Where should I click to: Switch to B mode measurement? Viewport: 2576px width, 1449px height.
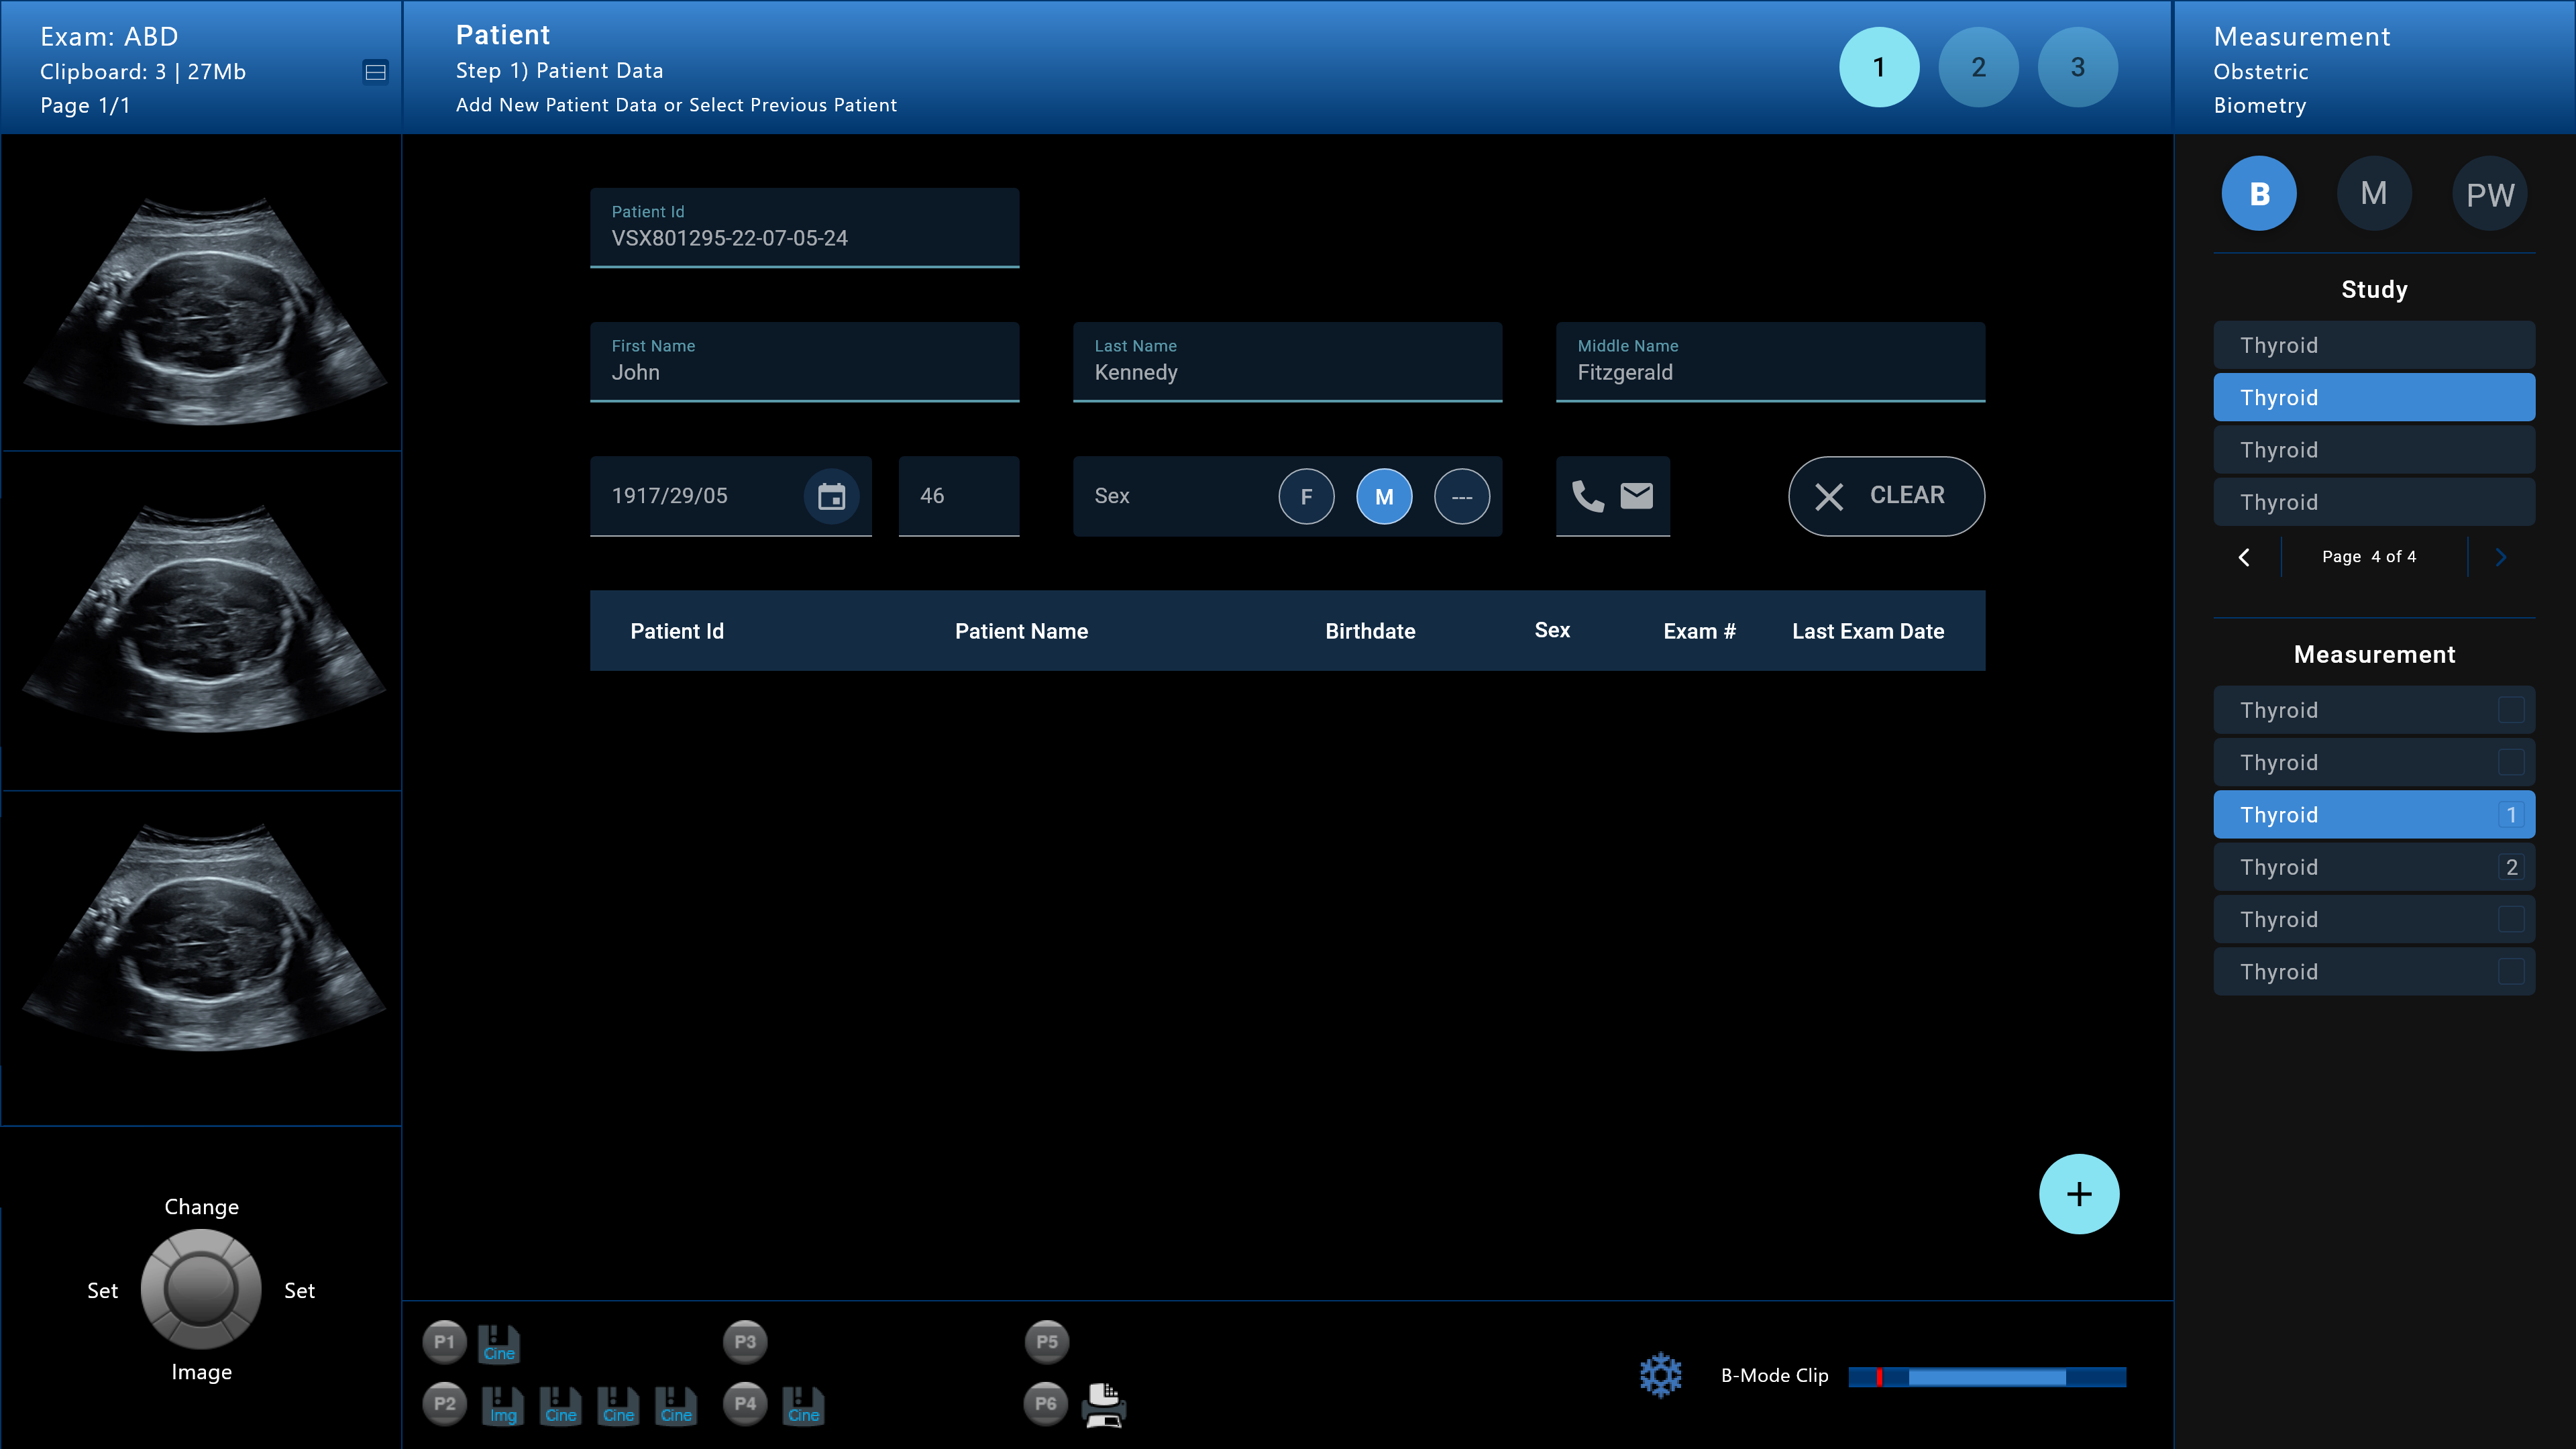click(x=2259, y=194)
